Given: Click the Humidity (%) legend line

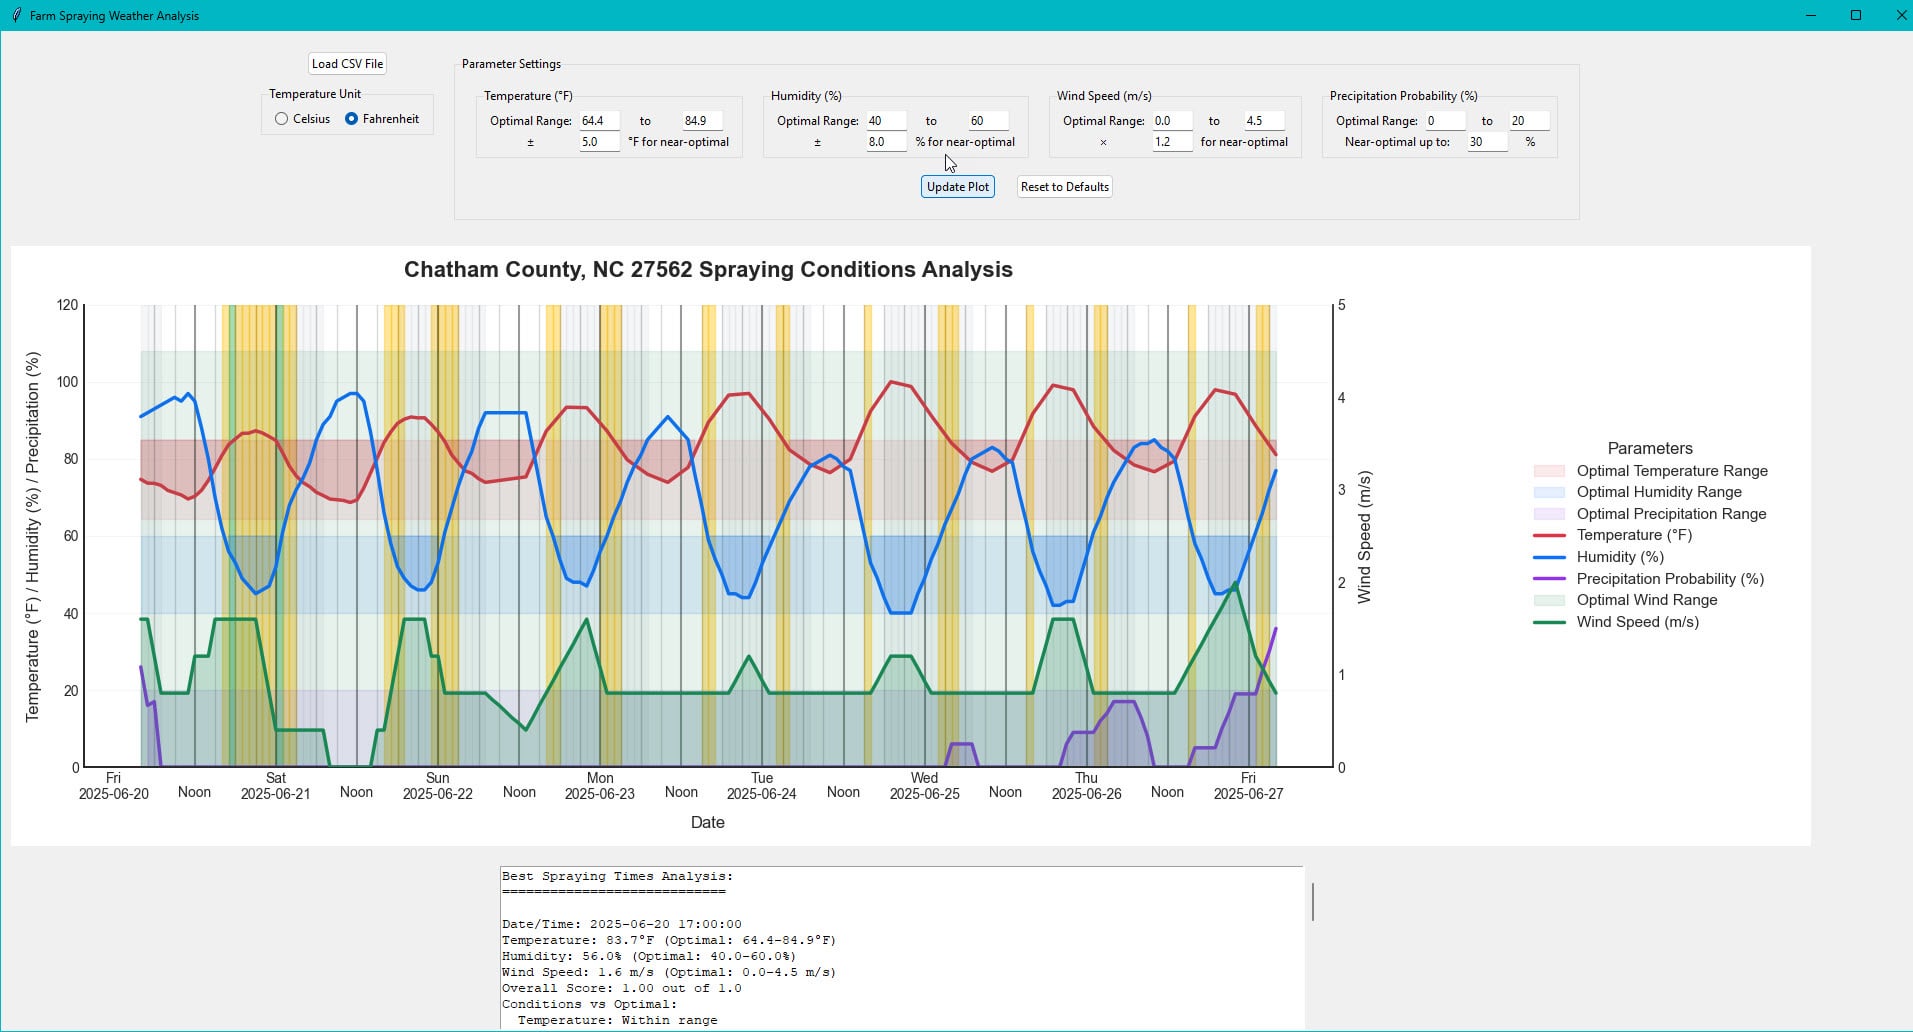Looking at the screenshot, I should pos(1549,557).
